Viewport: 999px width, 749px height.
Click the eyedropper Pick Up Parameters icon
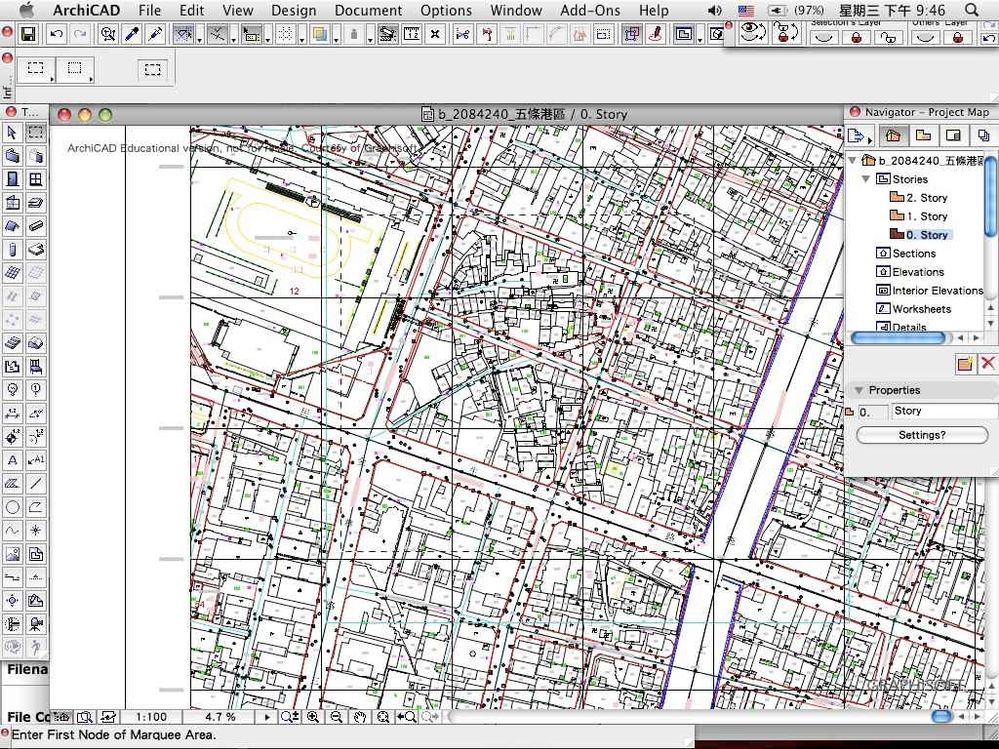(132, 35)
